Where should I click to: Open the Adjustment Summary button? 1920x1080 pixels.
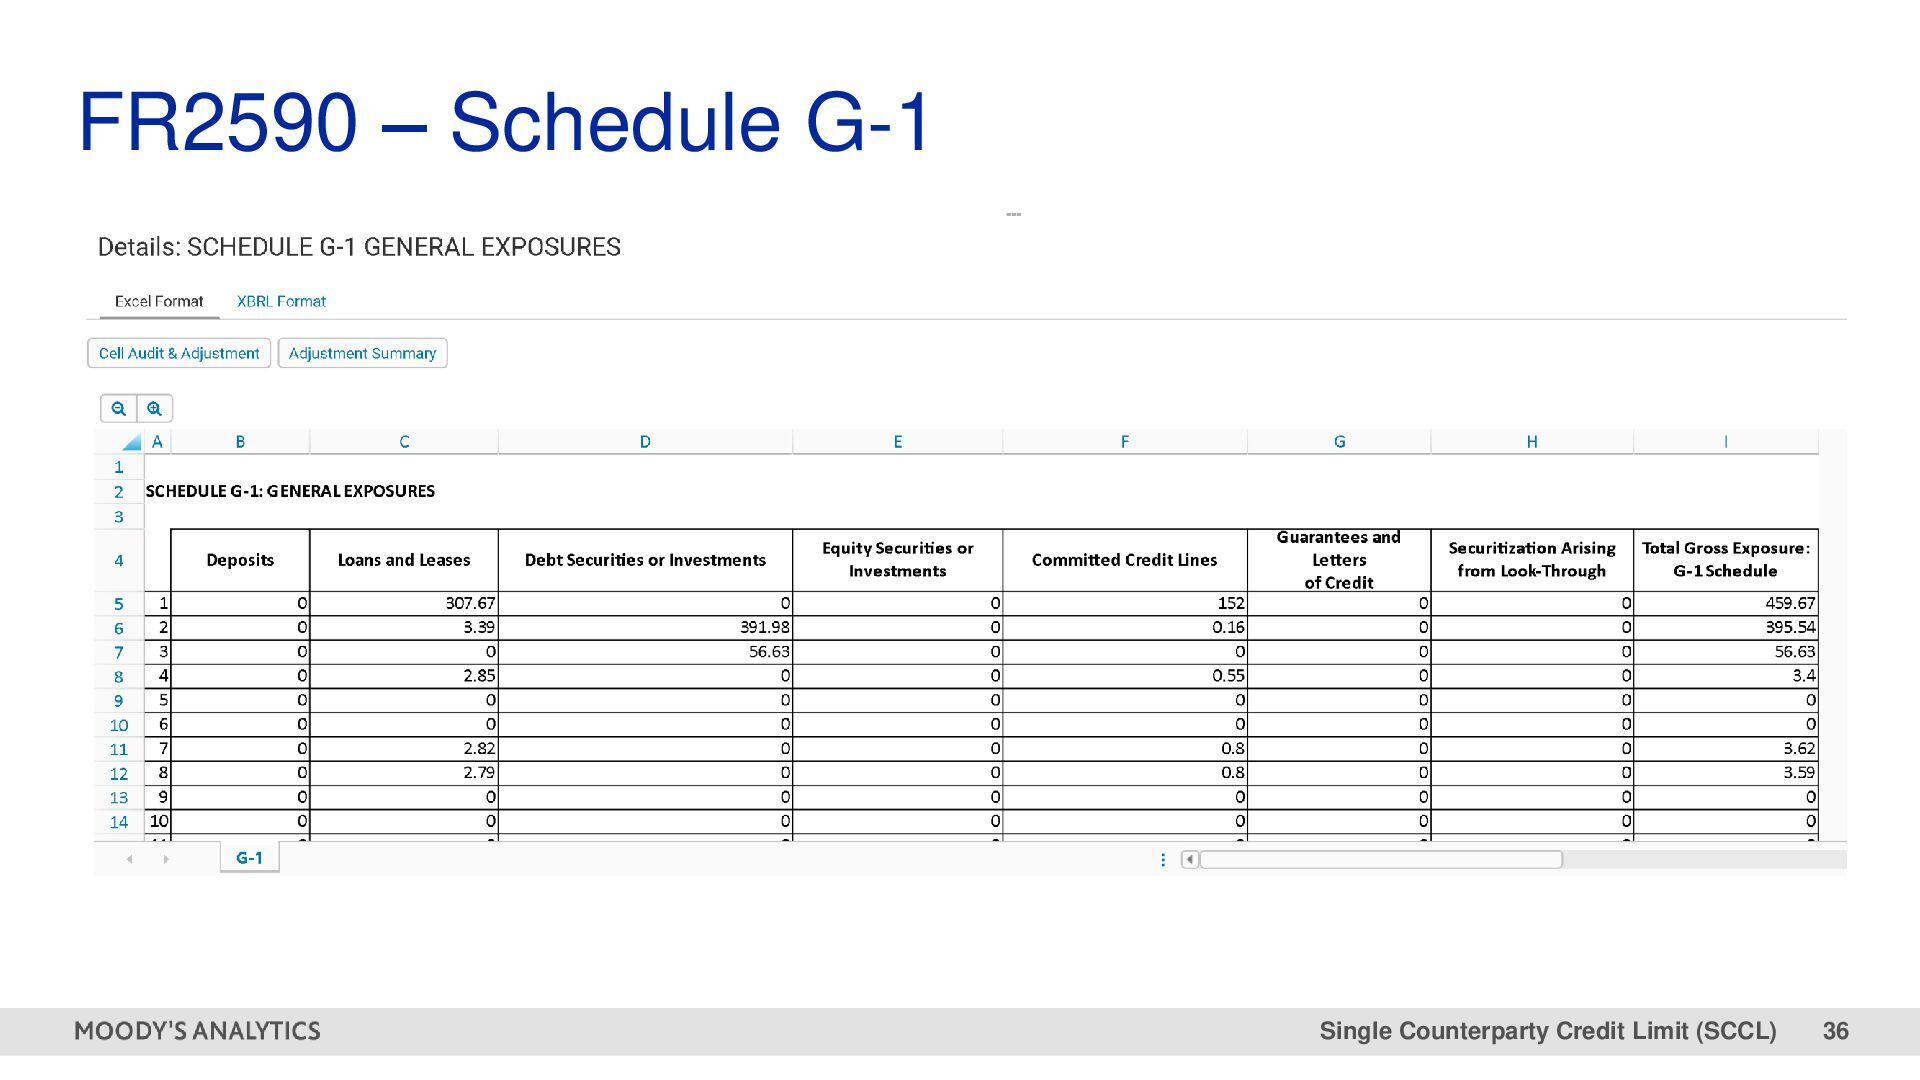point(362,353)
